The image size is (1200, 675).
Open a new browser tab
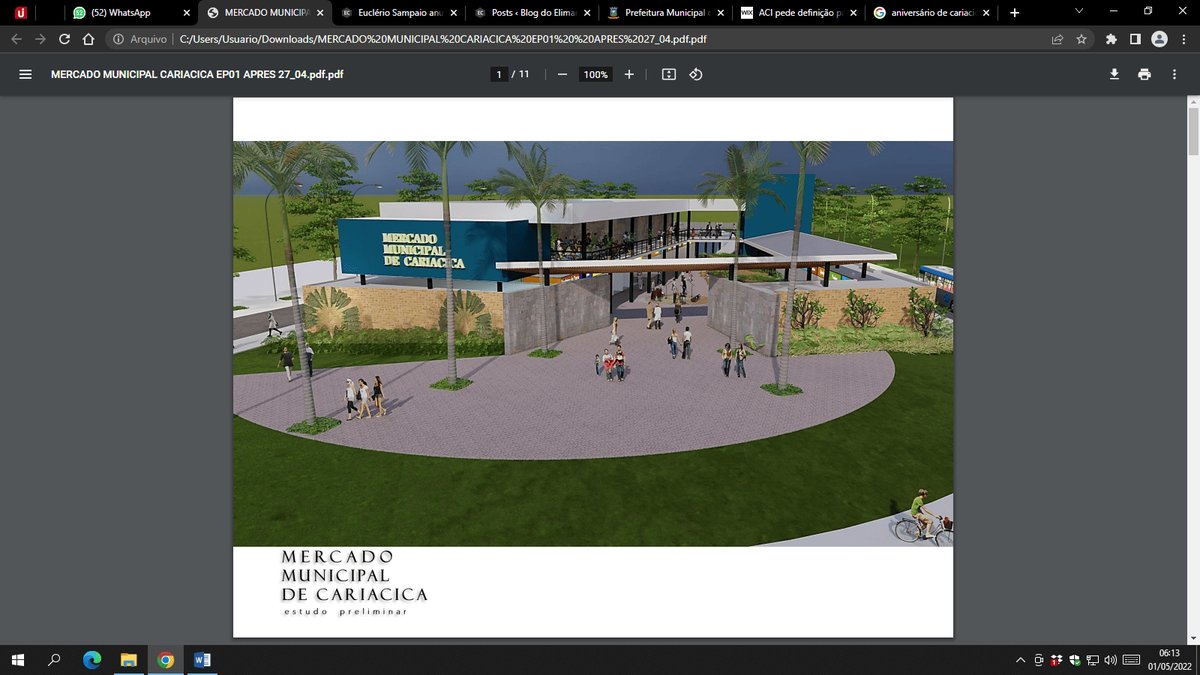(1015, 13)
